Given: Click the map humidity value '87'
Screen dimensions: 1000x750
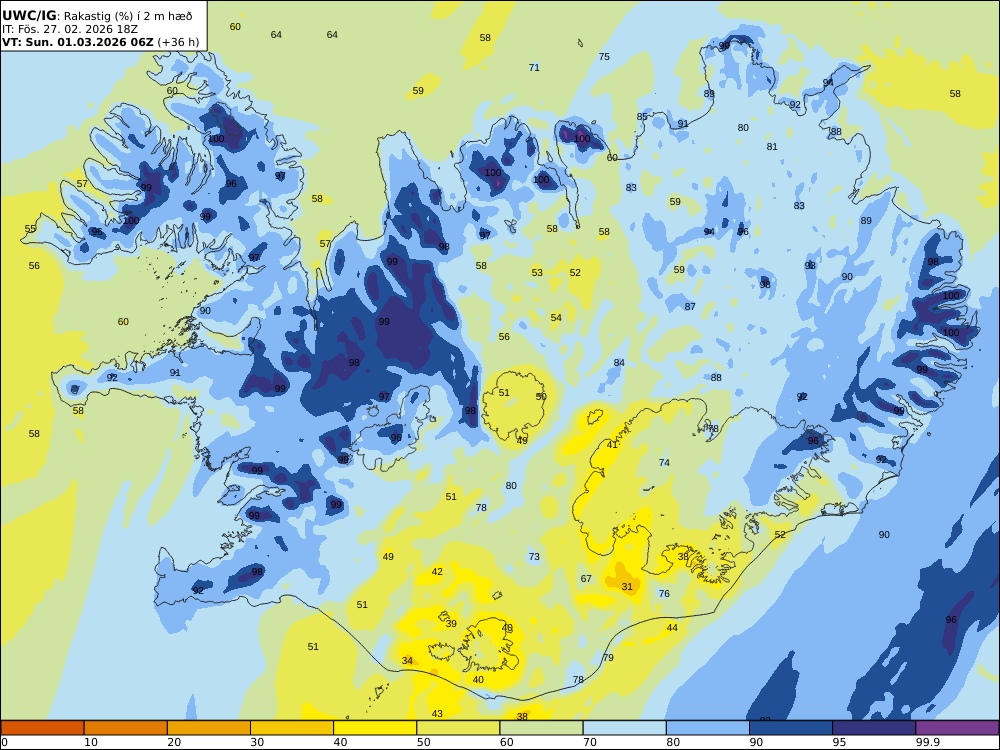Looking at the screenshot, I should pos(690,307).
